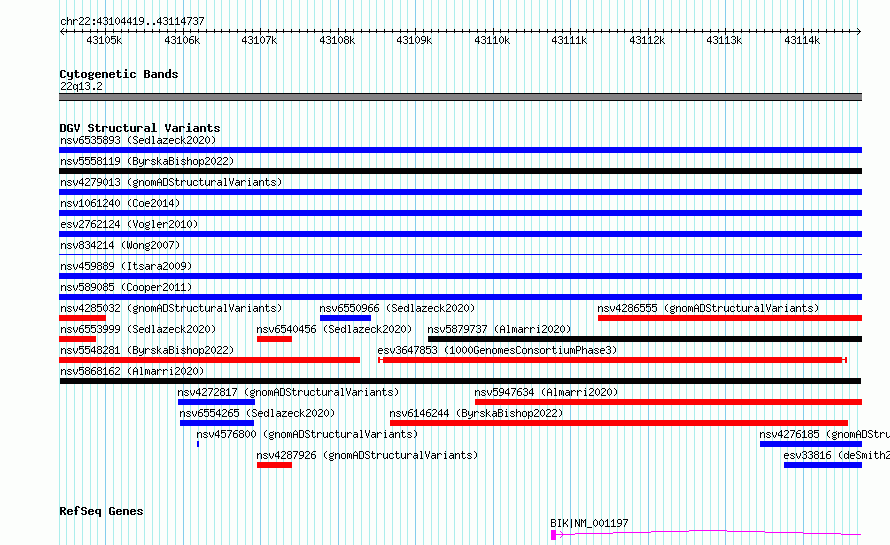
Task: Select the blue esv33816 variant bar
Action: [x=823, y=465]
